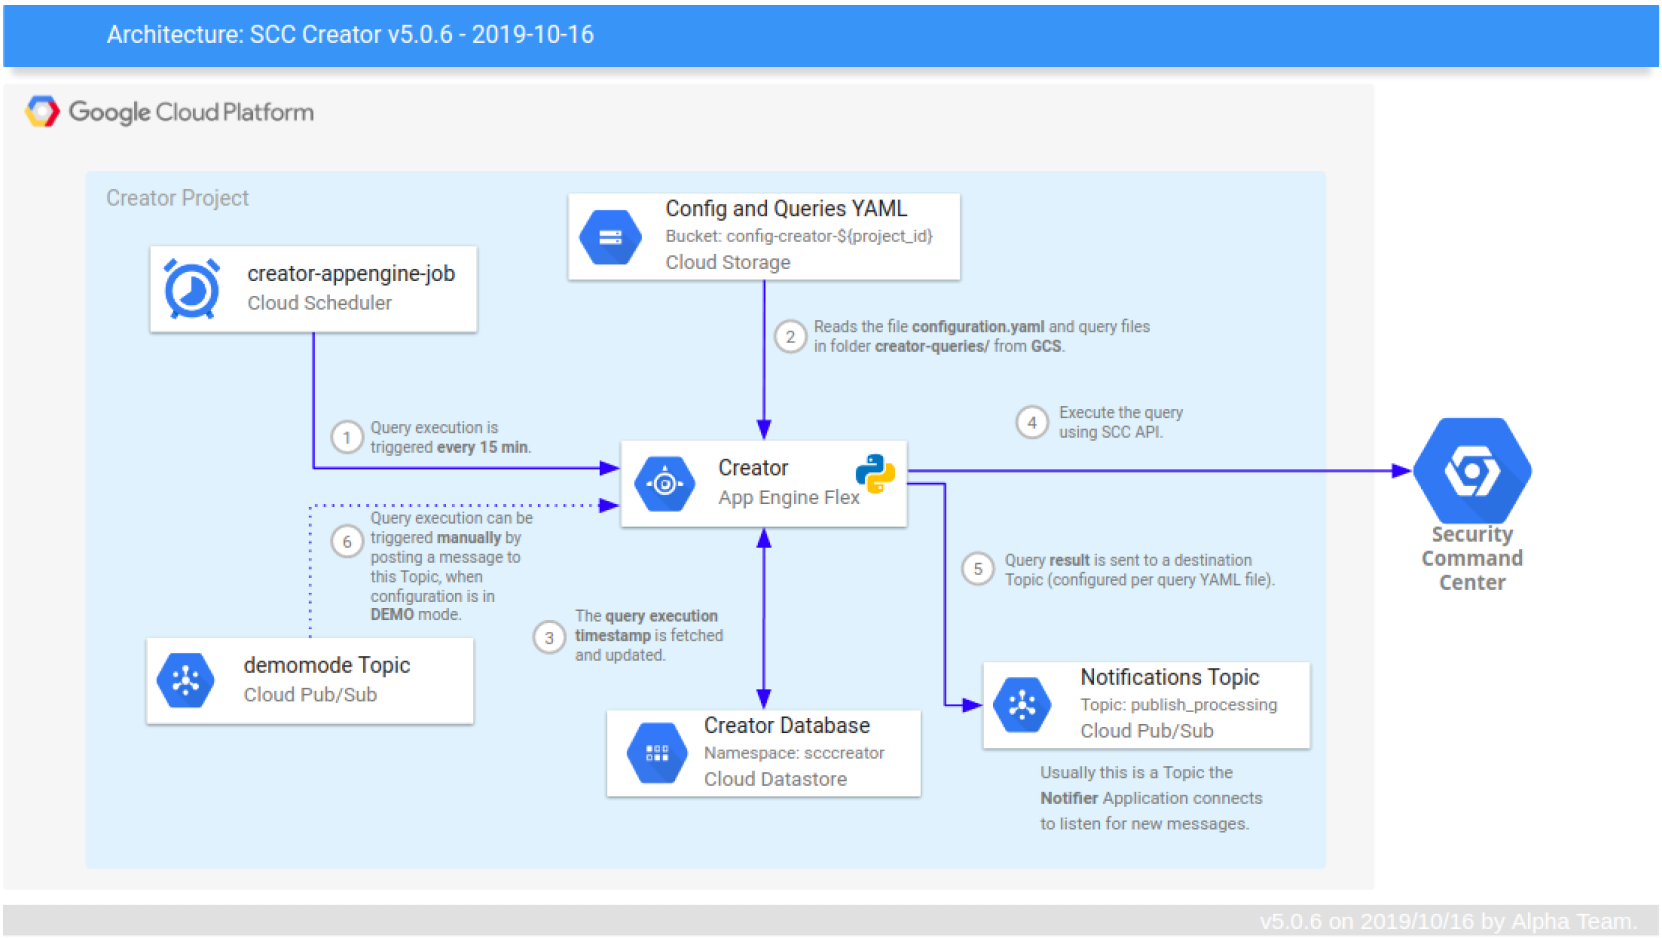Select the Cloud Datastore icon
Viewport: 1662px width, 938px height.
[x=656, y=753]
